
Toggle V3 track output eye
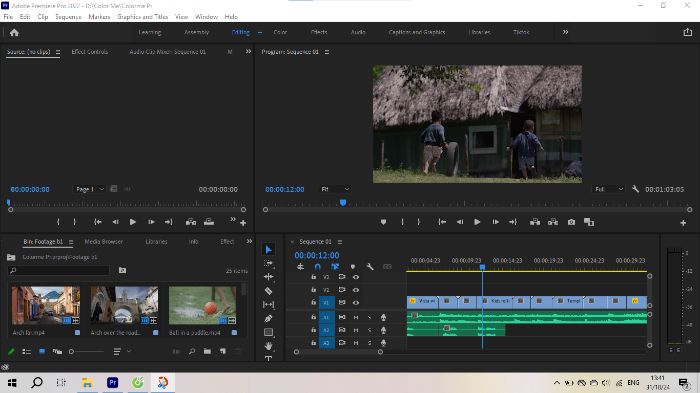pos(356,277)
